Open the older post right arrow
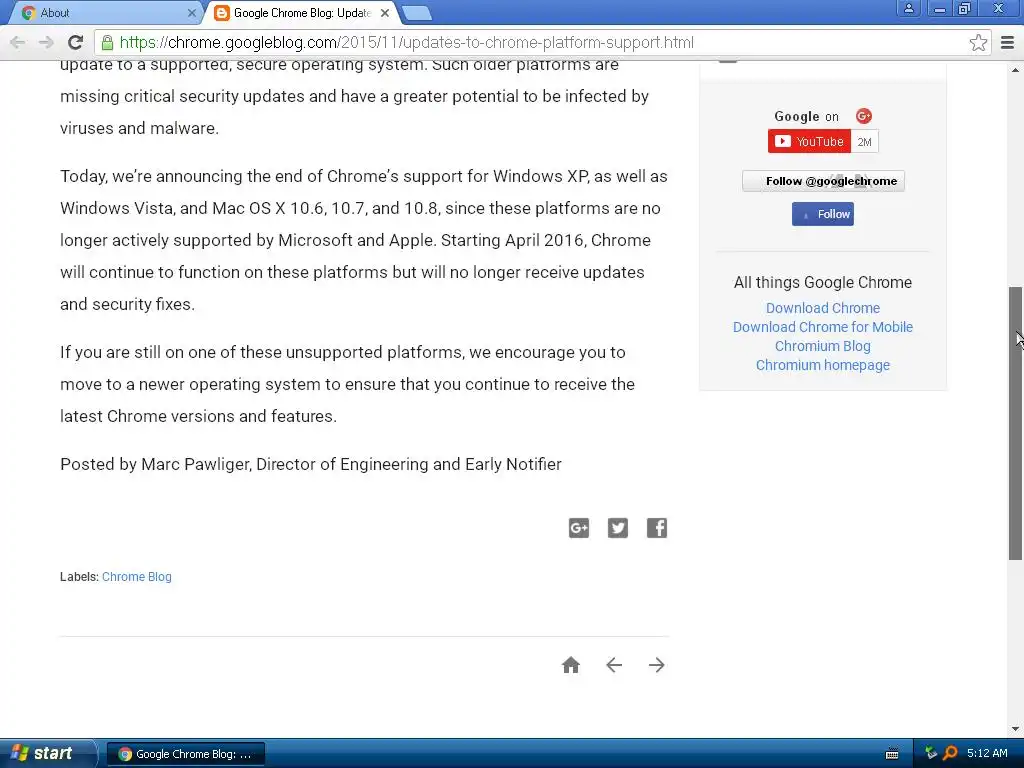Image resolution: width=1024 pixels, height=768 pixels. pos(656,665)
